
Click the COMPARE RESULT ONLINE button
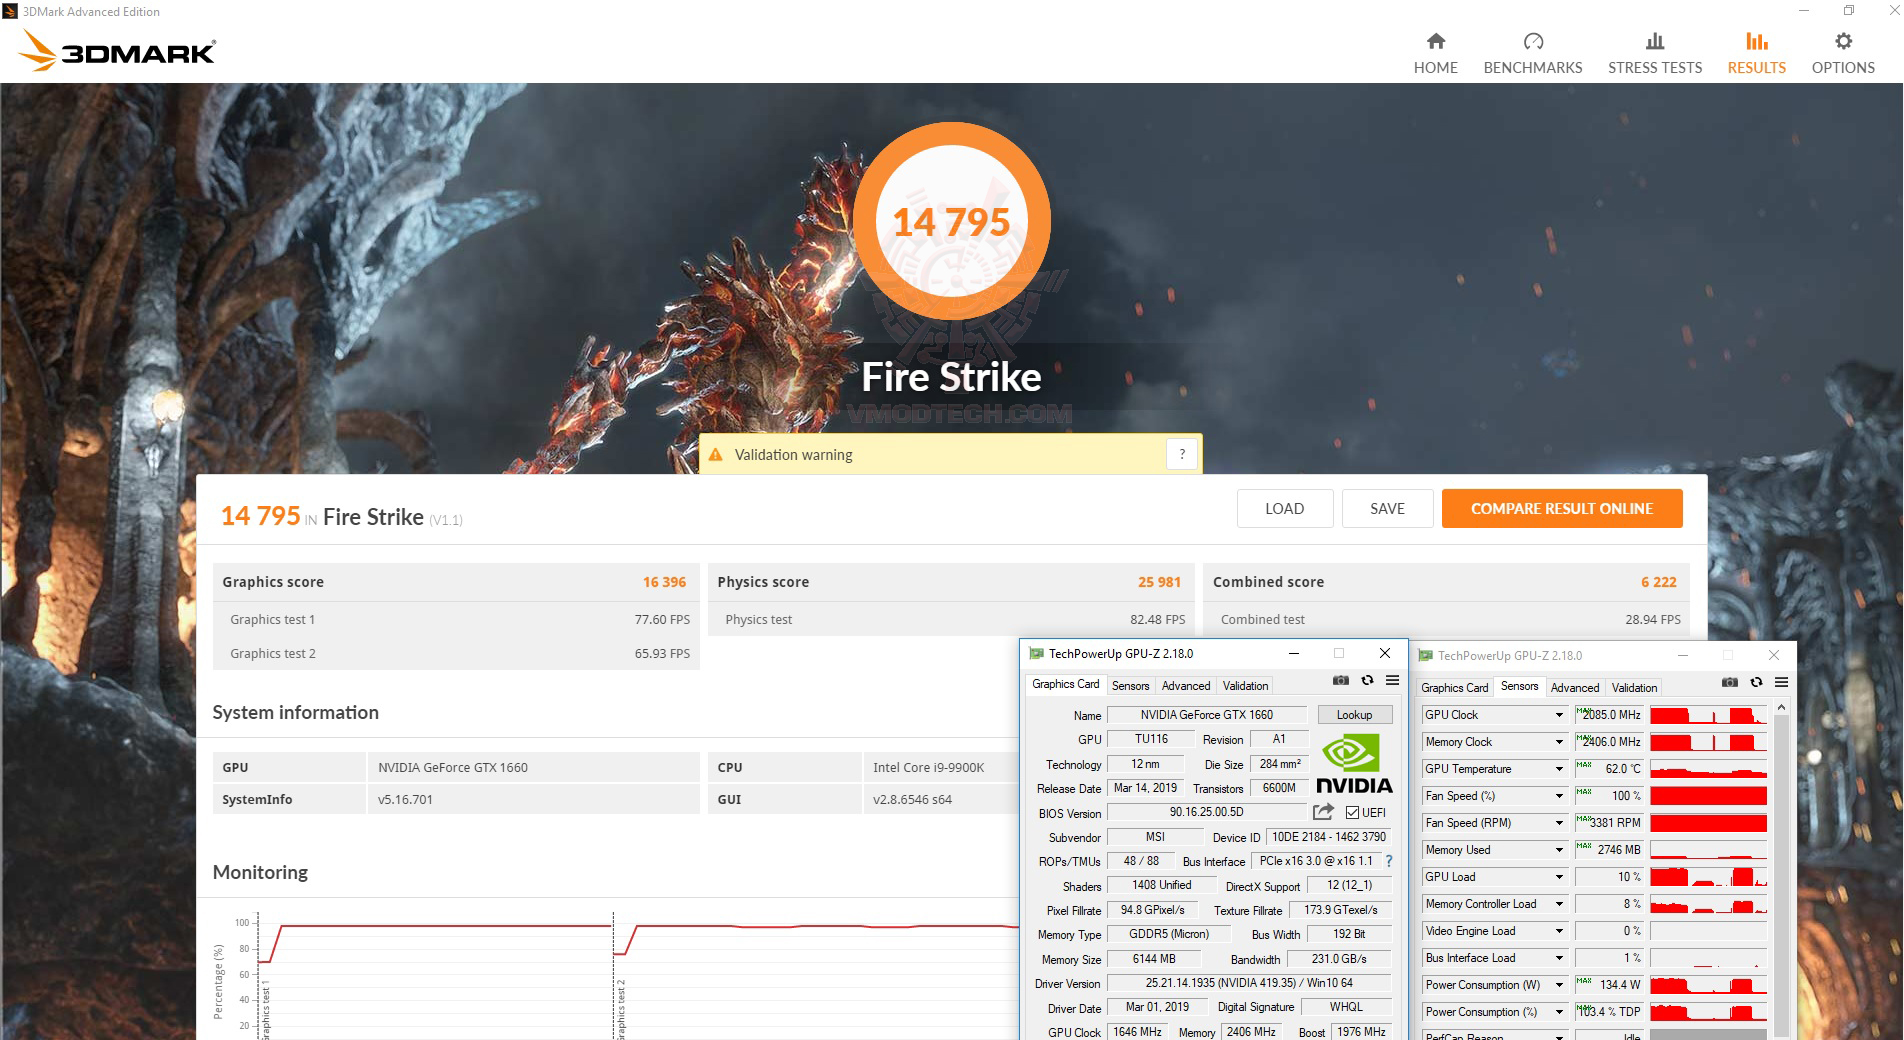coord(1561,508)
